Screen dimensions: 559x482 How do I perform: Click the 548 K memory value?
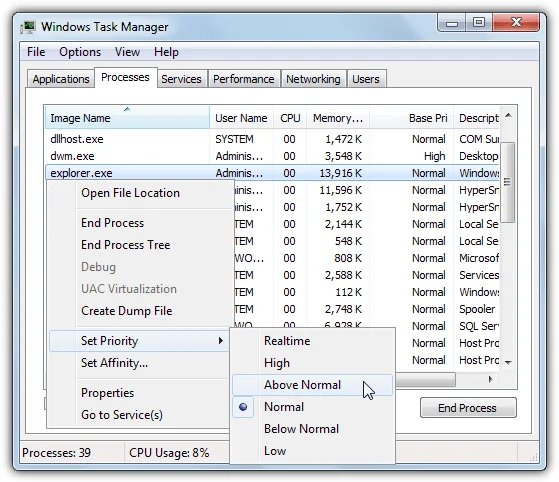(x=348, y=241)
